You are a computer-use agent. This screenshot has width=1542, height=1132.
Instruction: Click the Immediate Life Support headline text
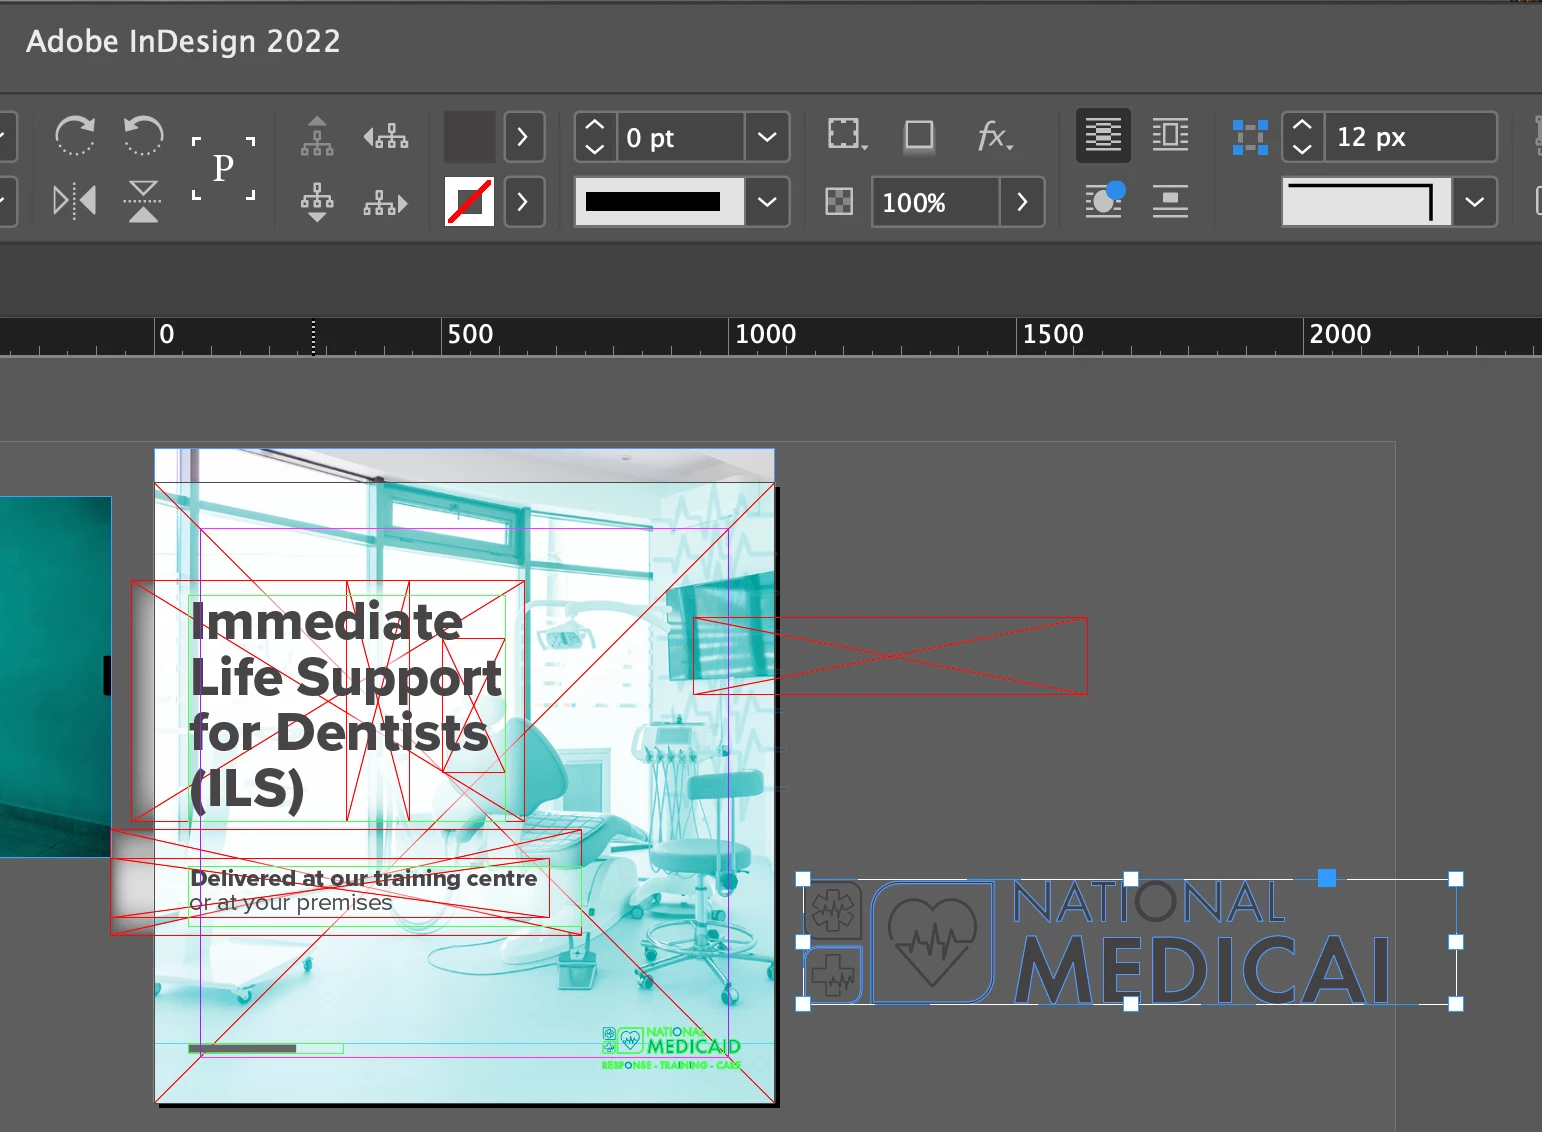coord(346,705)
